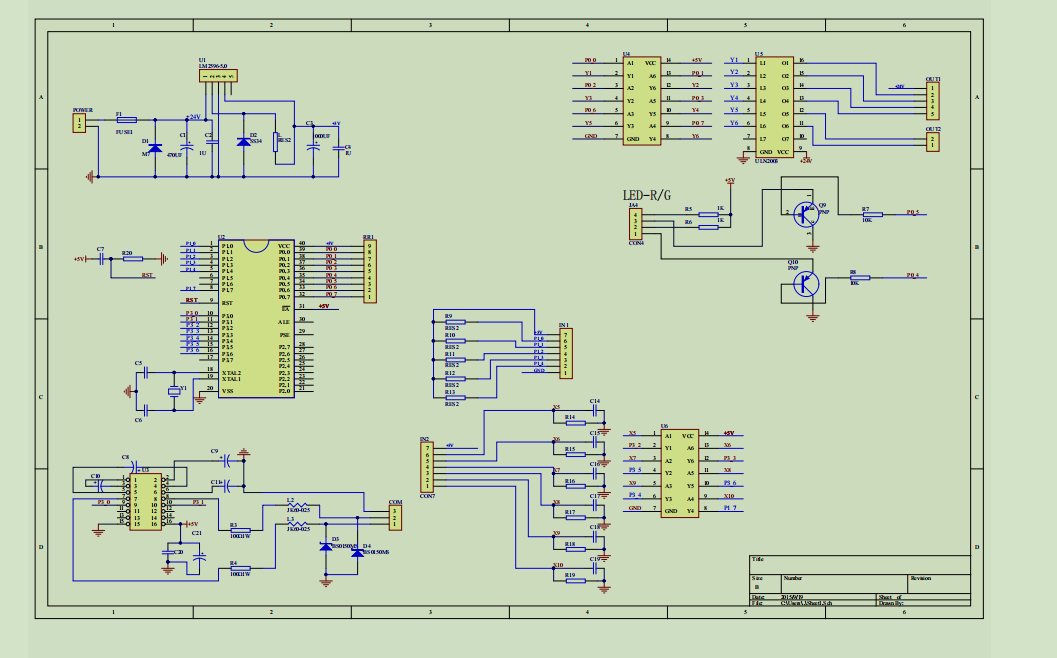Select the U2 microcontroller chip body

(x=256, y=318)
